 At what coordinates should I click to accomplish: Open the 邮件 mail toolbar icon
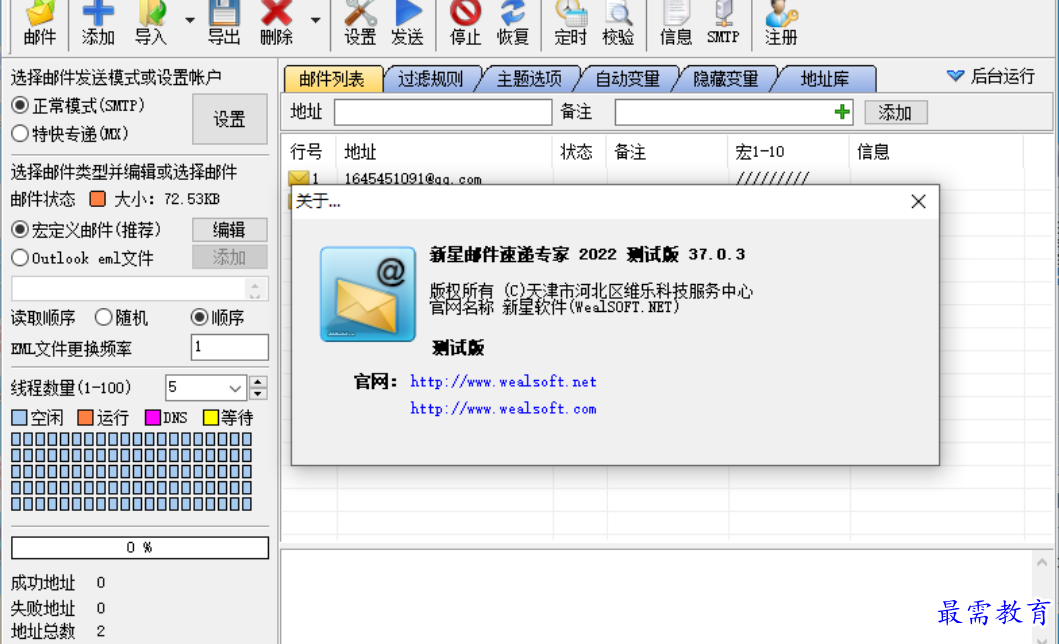click(40, 24)
